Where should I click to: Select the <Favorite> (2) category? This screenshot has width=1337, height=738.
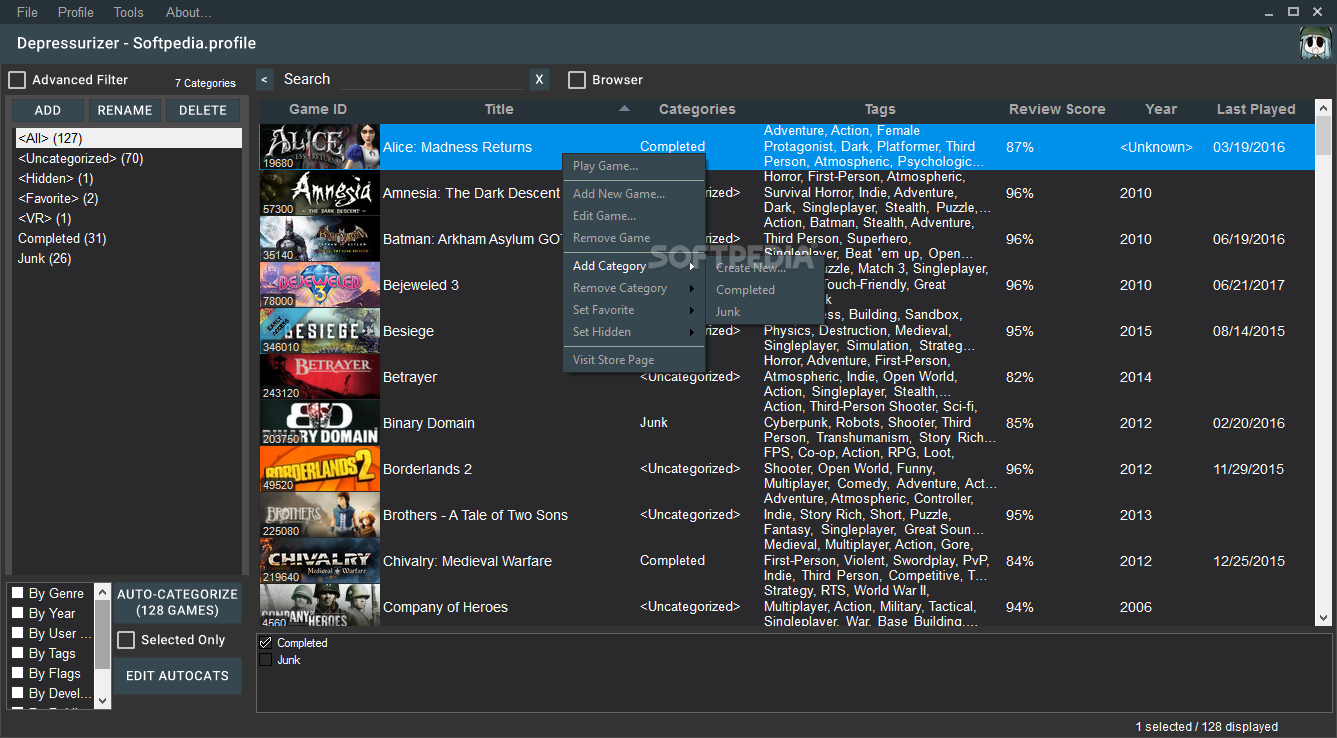coord(128,198)
